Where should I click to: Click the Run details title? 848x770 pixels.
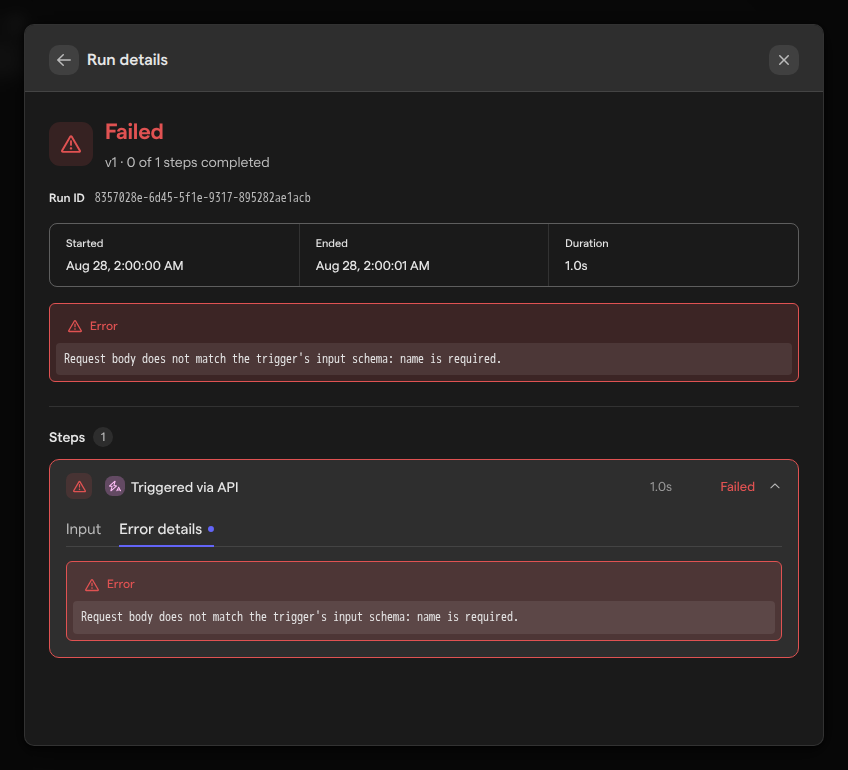[128, 60]
